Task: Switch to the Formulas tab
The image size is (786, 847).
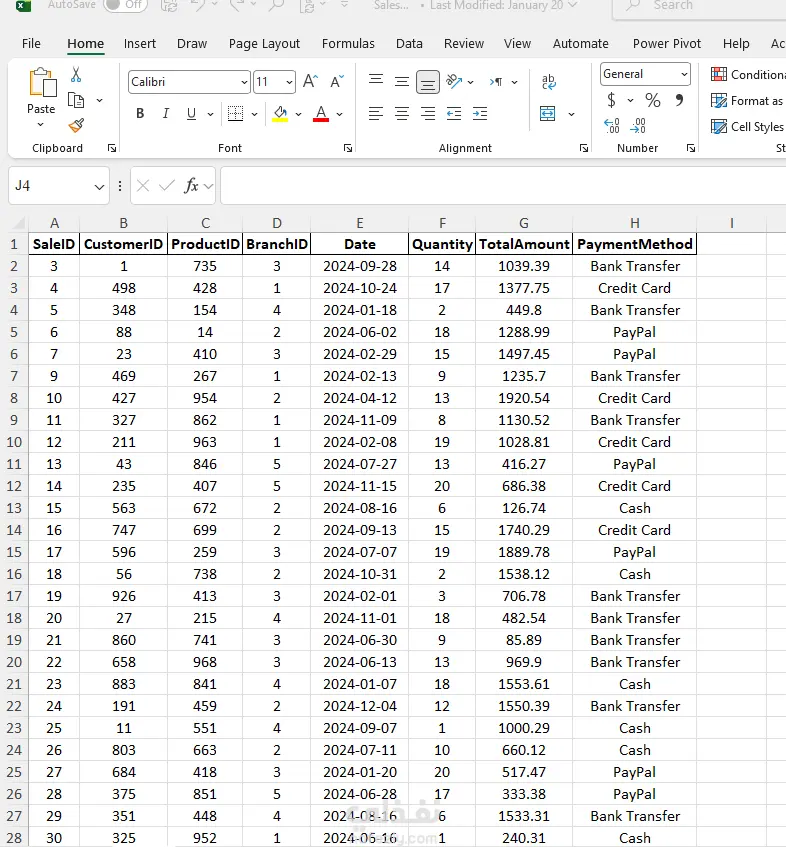Action: (x=348, y=43)
